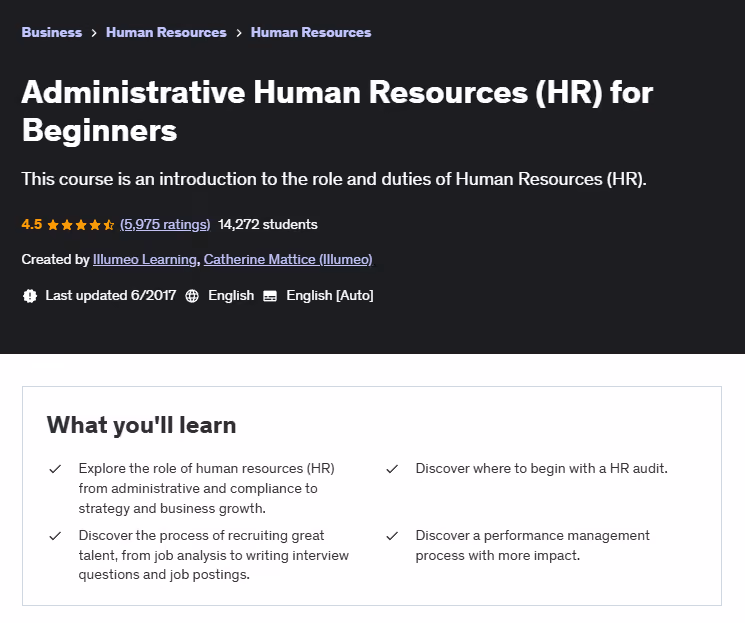Open the last Human Resources breadcrumb

point(311,32)
